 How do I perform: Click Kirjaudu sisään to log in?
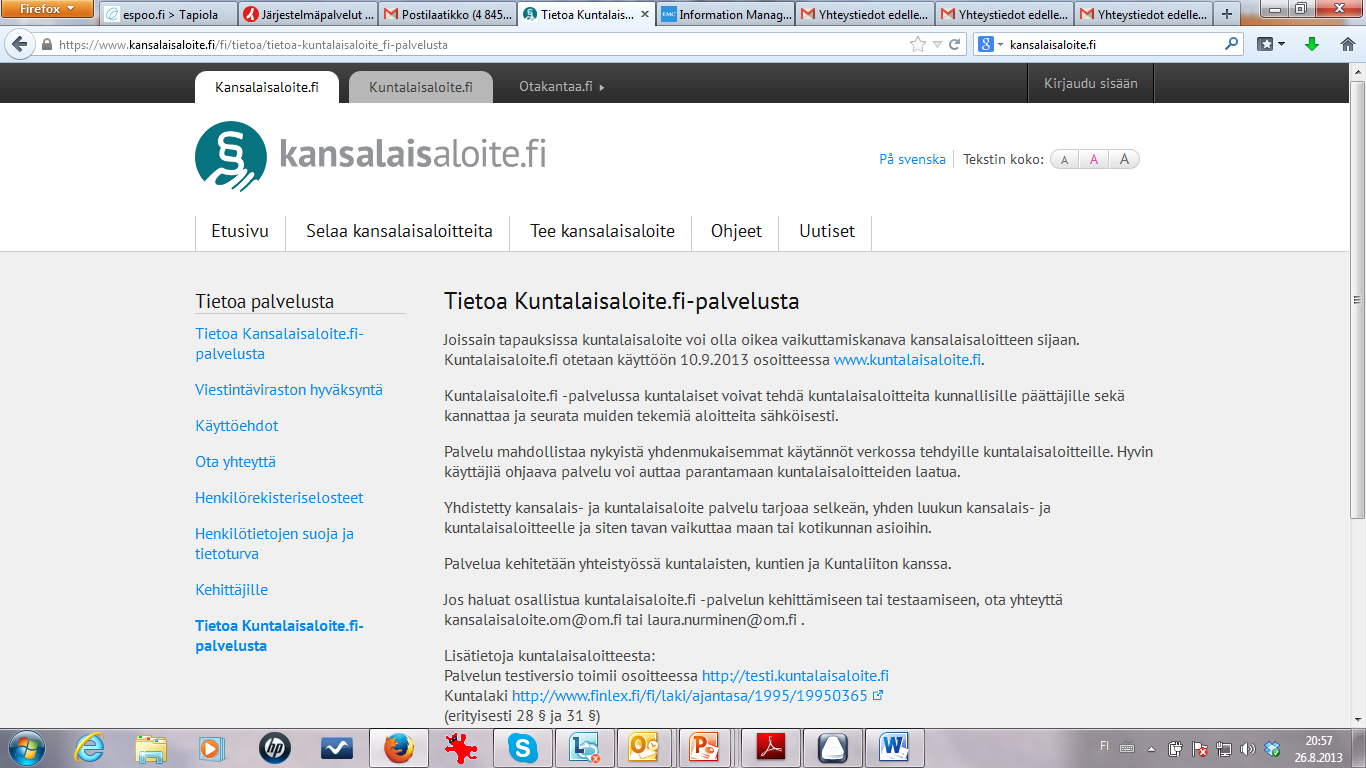click(1091, 84)
